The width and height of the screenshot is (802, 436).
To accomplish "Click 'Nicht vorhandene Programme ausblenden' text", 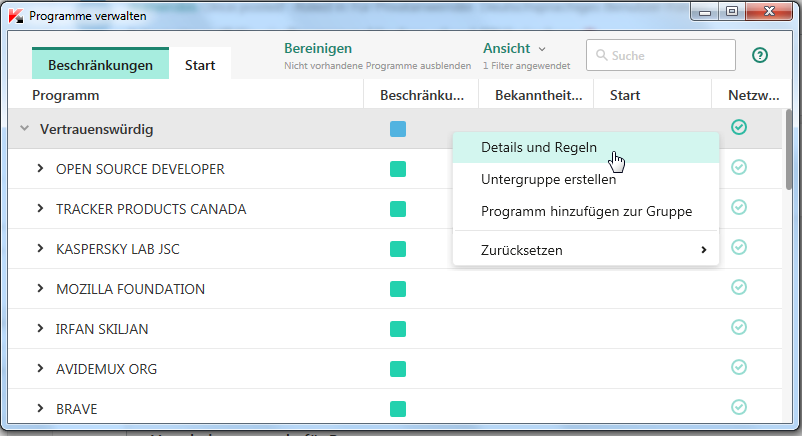I will point(377,66).
